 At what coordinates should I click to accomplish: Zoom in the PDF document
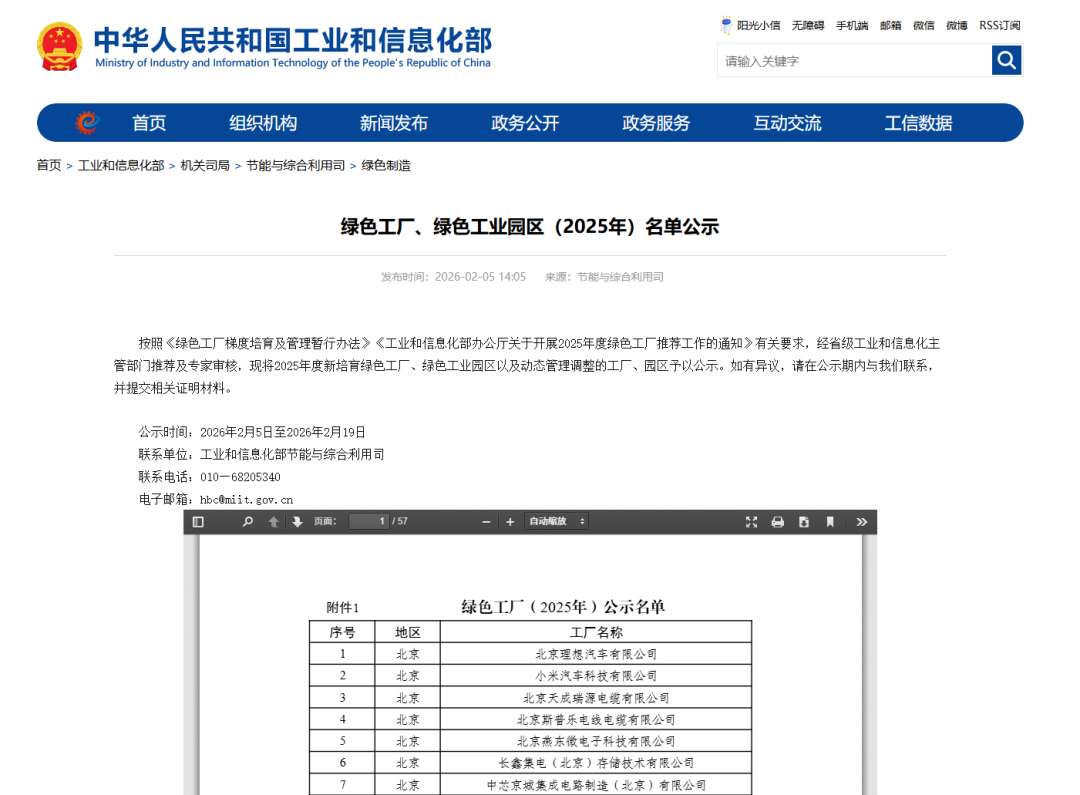tap(510, 521)
